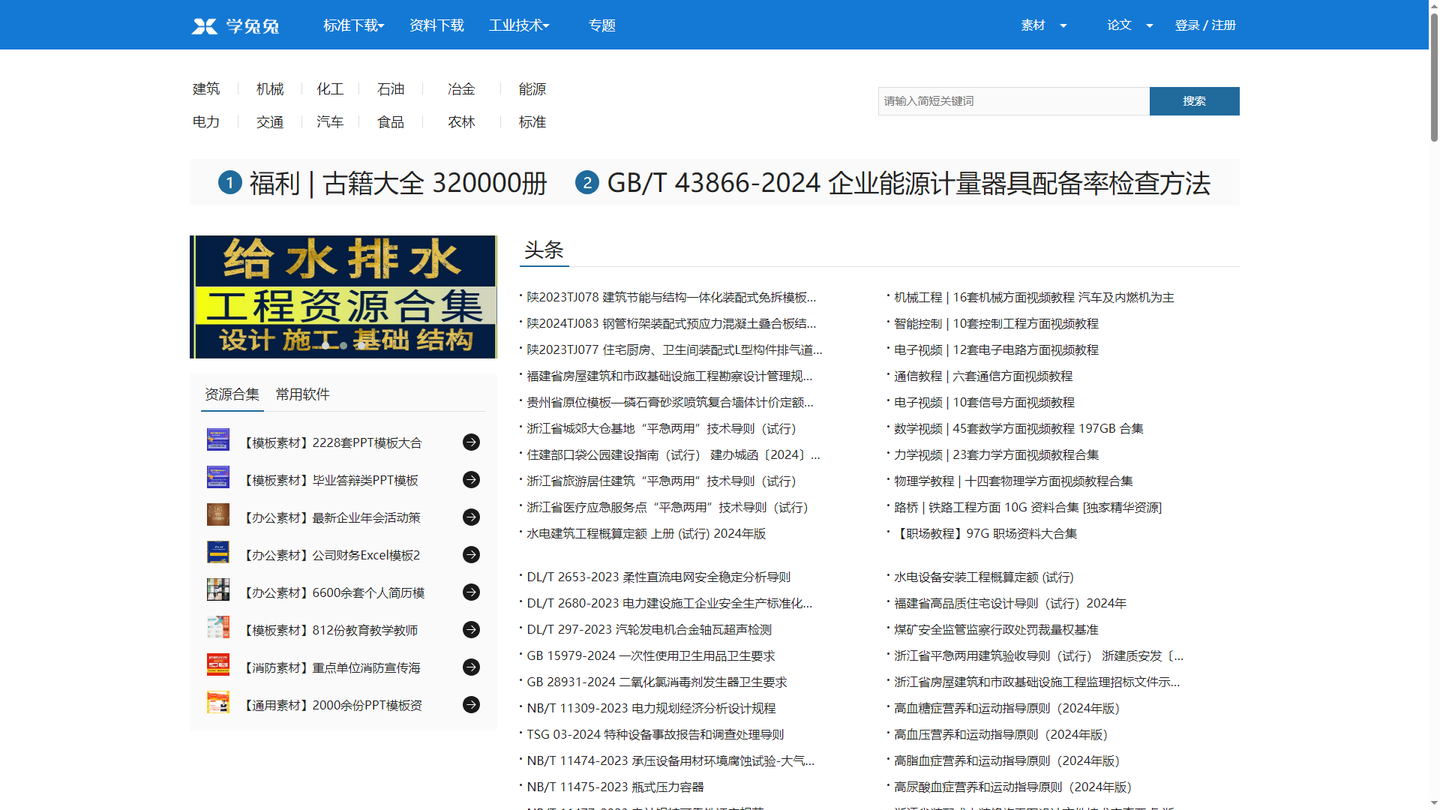Click thumbnail icon of 公司财务Excel模板2

tap(218, 552)
